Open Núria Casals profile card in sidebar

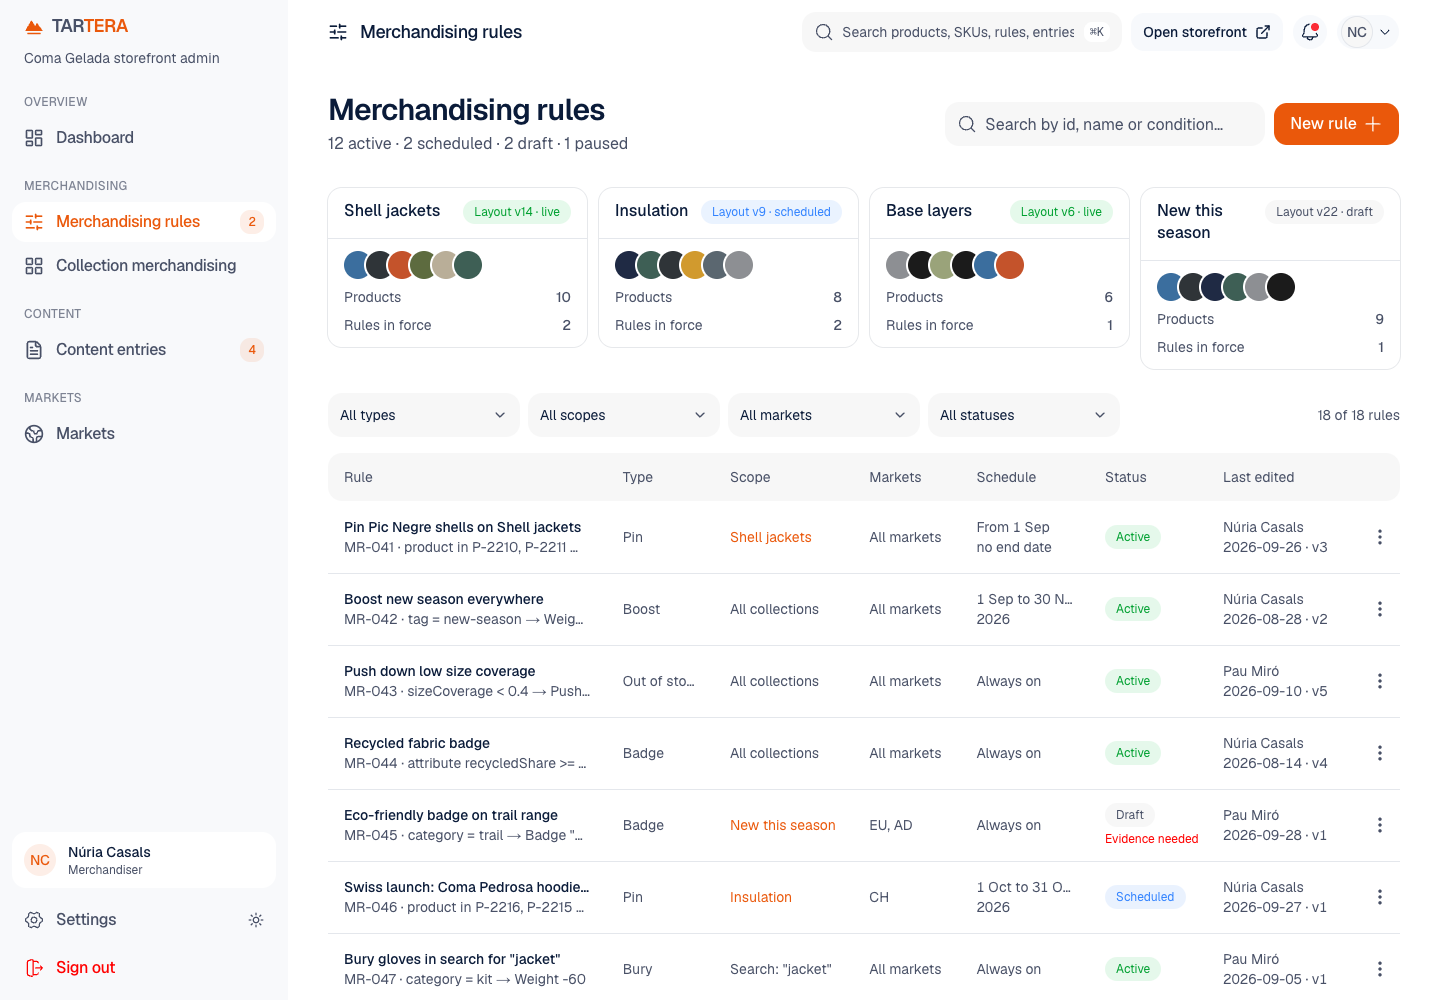click(144, 860)
